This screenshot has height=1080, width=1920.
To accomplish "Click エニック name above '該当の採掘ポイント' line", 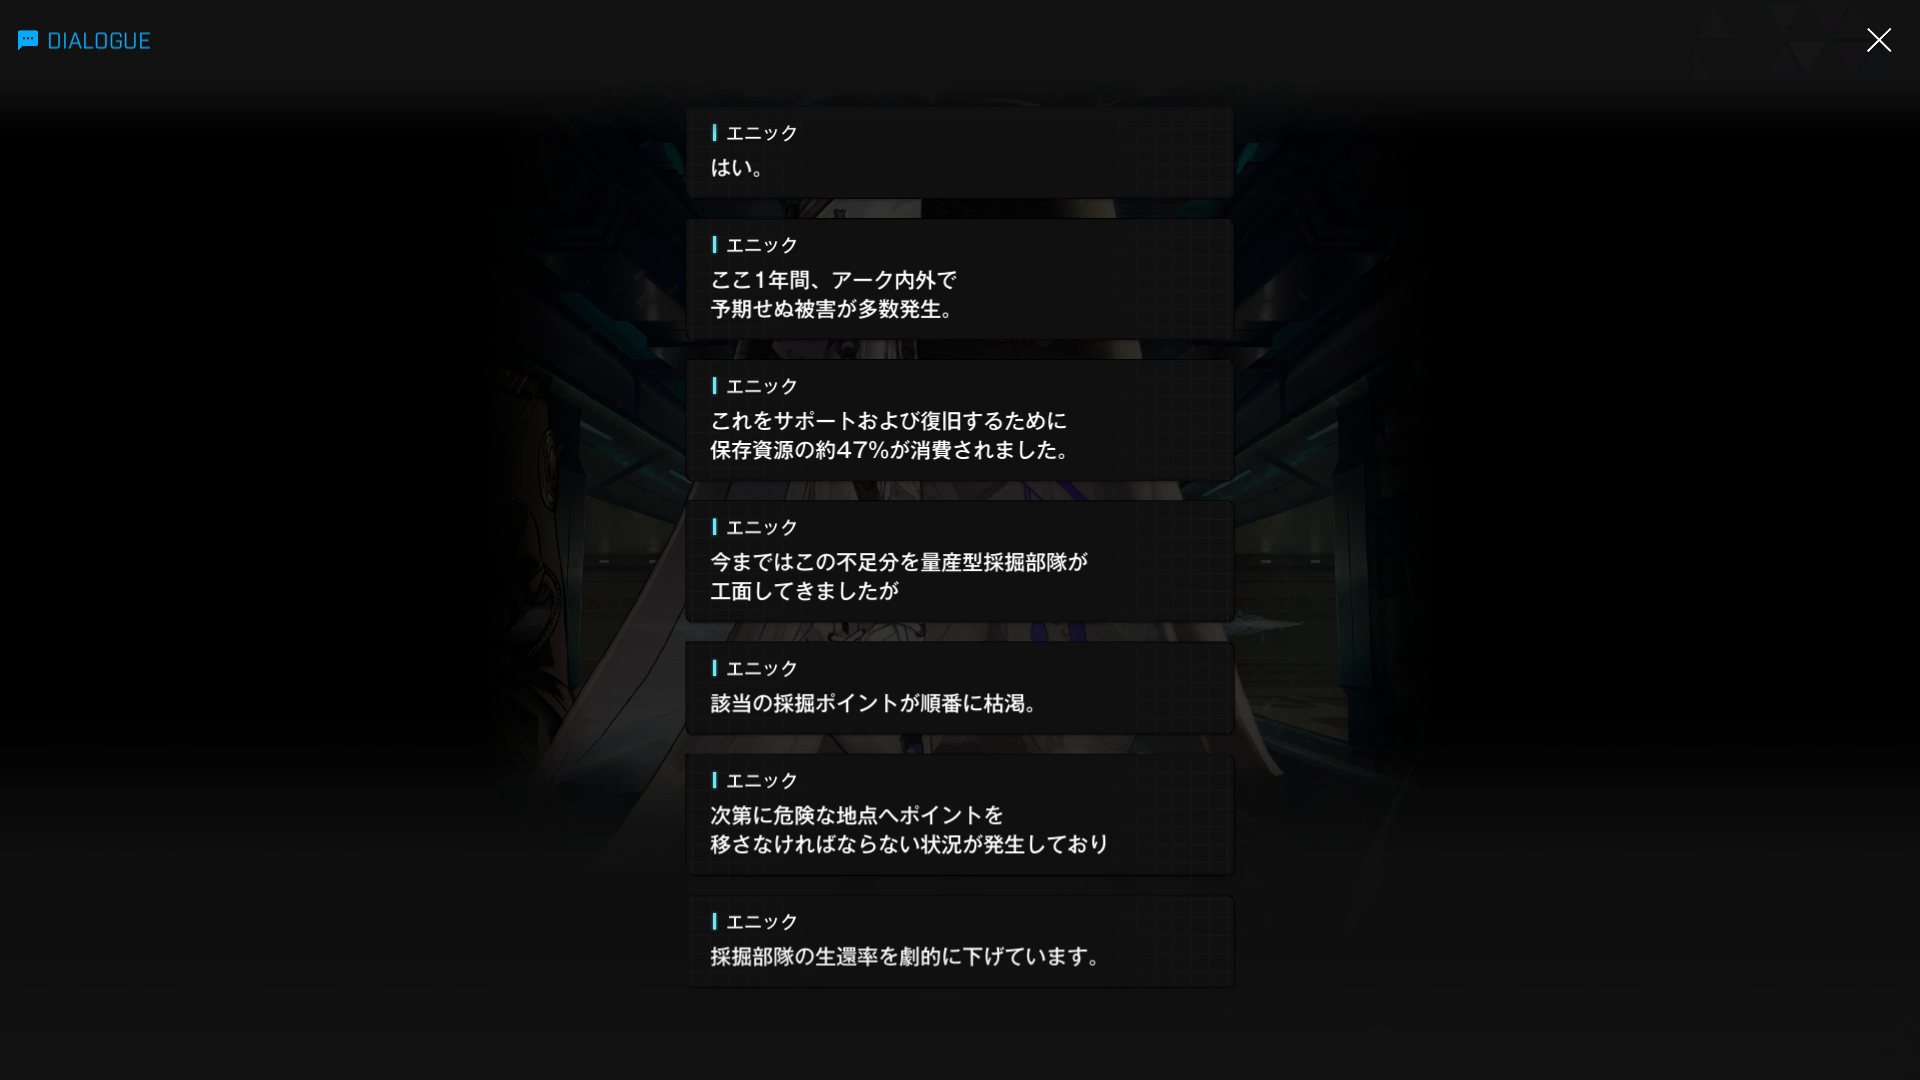I will point(762,668).
